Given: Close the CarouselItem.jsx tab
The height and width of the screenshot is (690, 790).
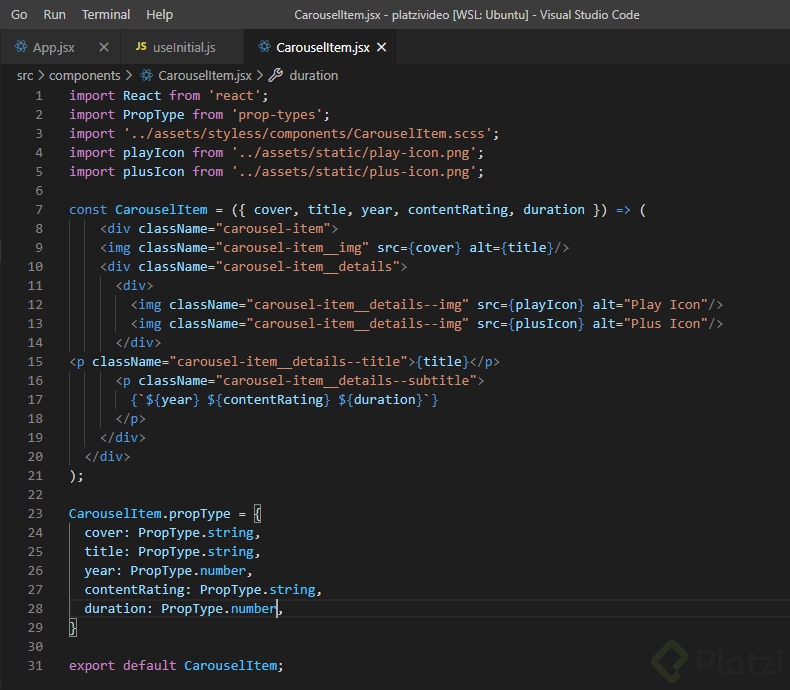Looking at the screenshot, I should pyautogui.click(x=381, y=47).
